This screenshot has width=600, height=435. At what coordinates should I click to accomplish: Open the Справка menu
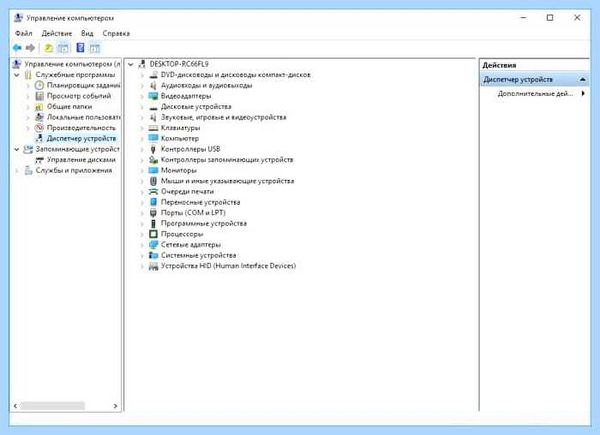[116, 33]
